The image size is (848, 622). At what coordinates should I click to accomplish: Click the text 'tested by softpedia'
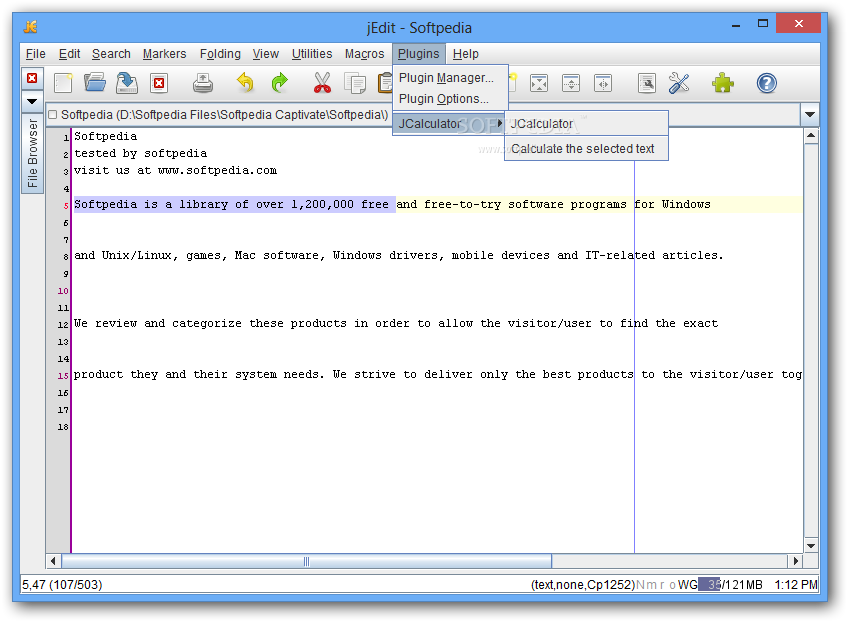tap(141, 154)
